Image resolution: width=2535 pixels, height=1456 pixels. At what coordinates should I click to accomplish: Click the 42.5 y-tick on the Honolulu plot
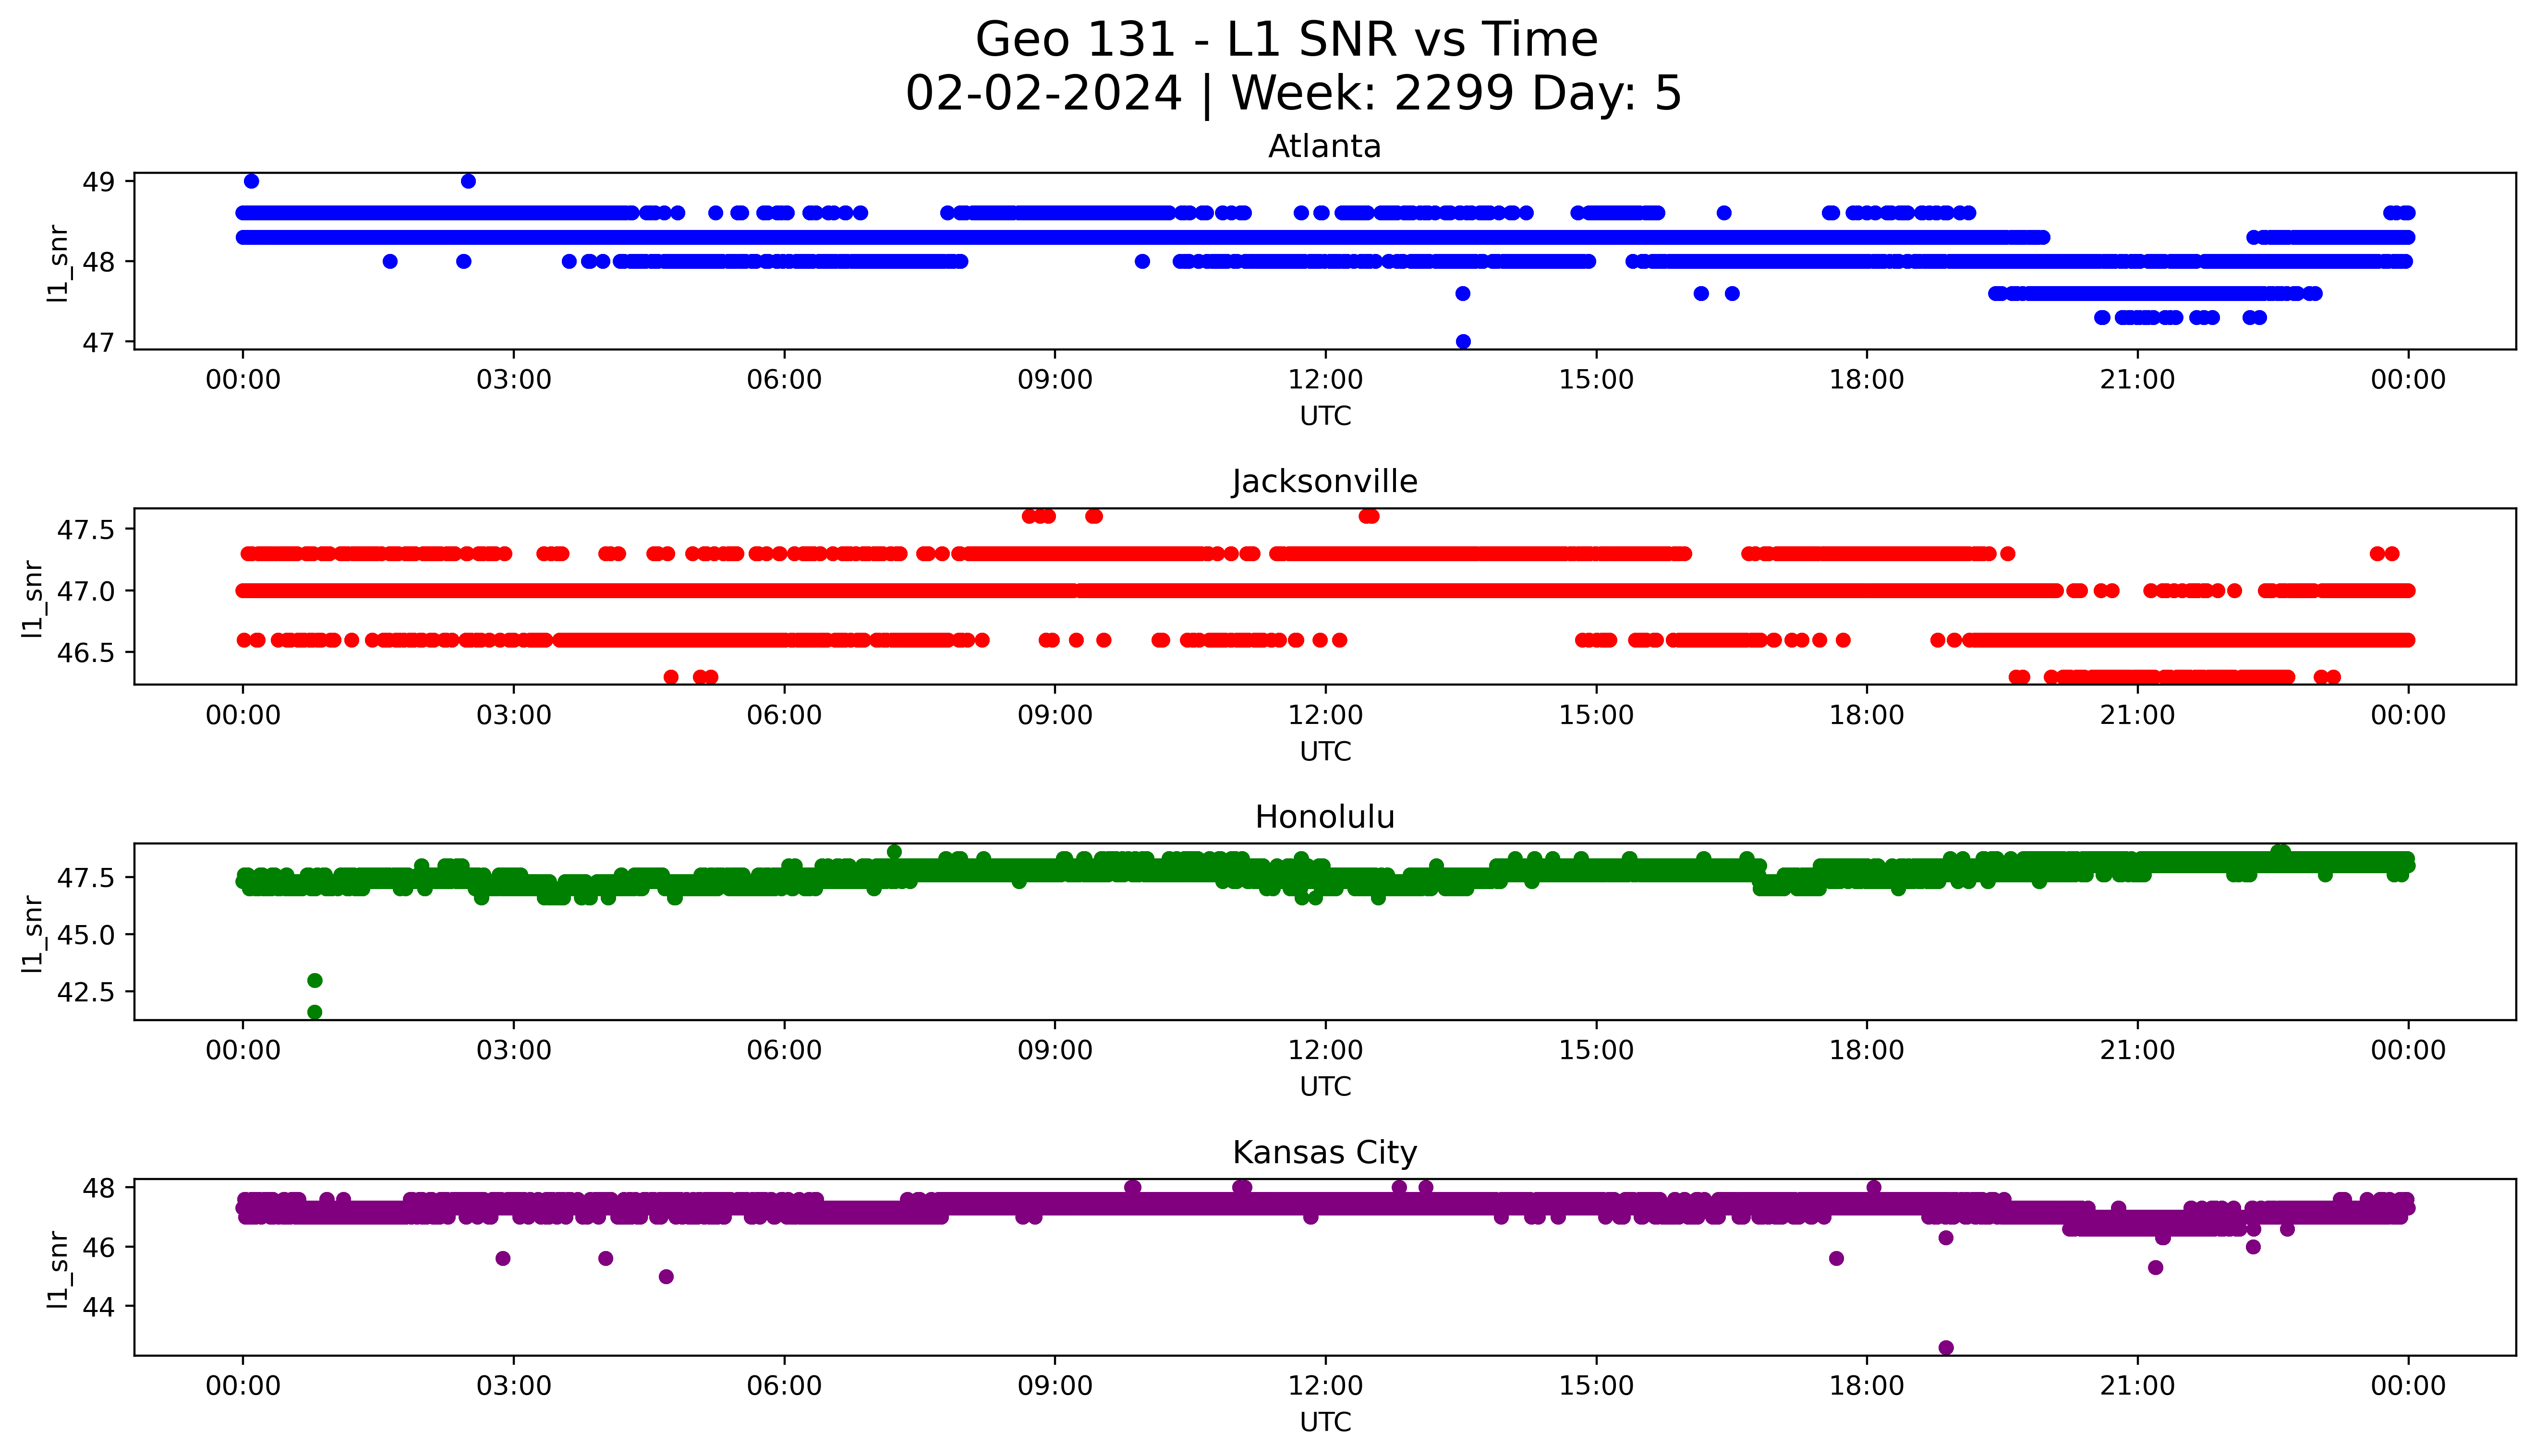point(87,992)
